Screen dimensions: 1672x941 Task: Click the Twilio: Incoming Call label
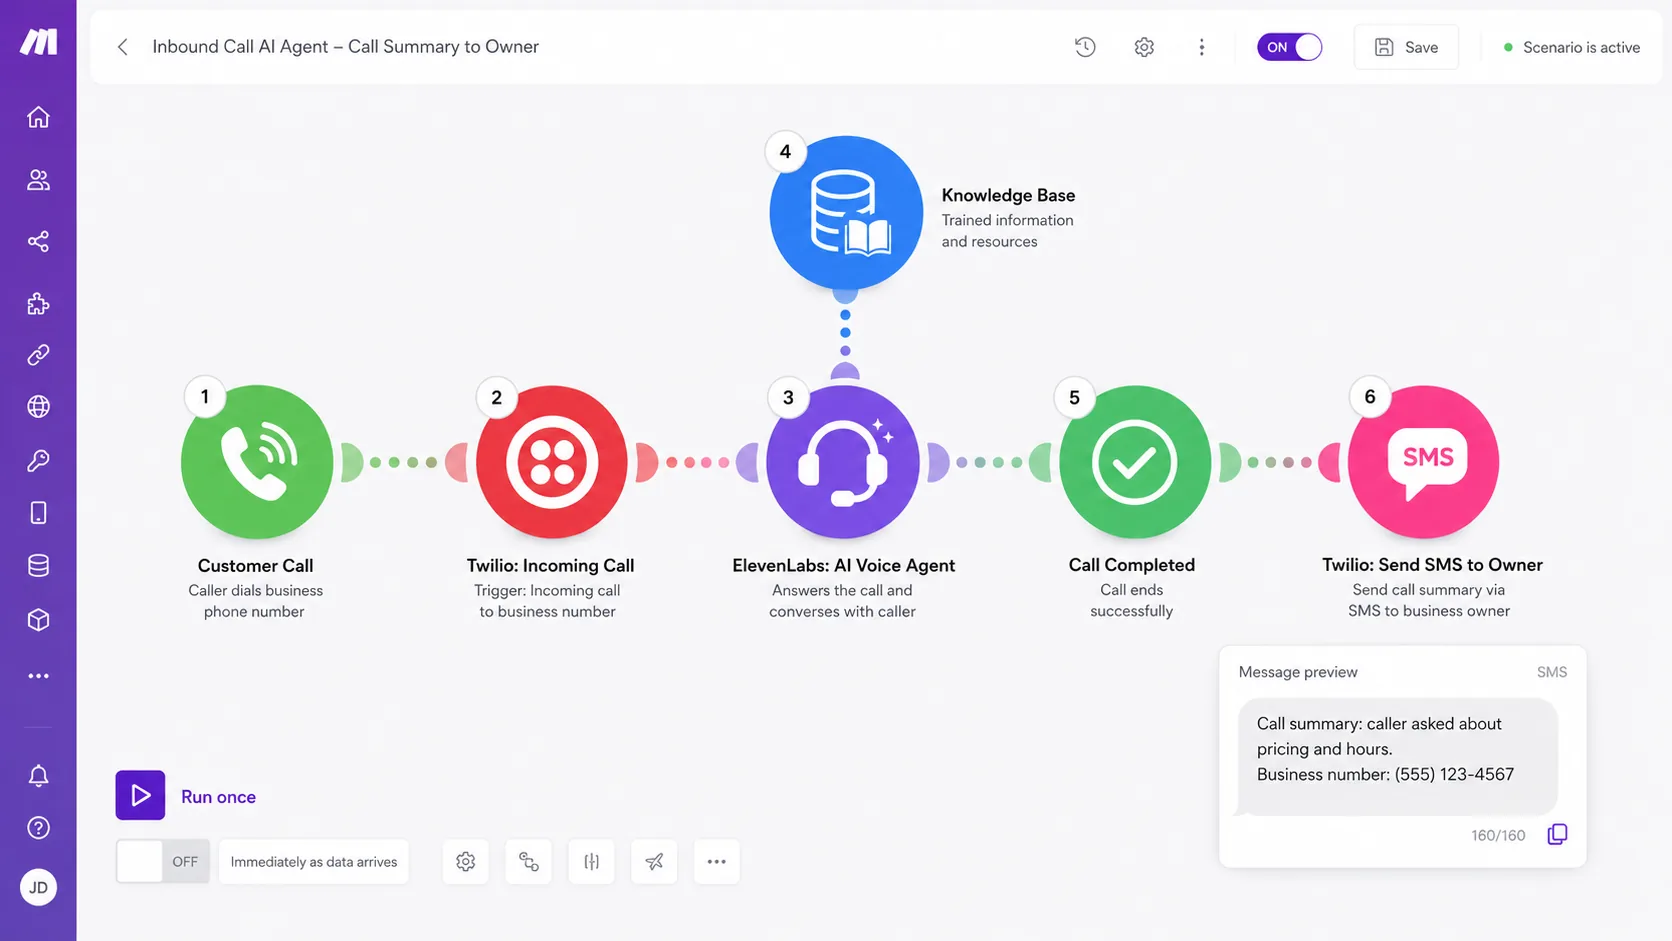pyautogui.click(x=550, y=565)
